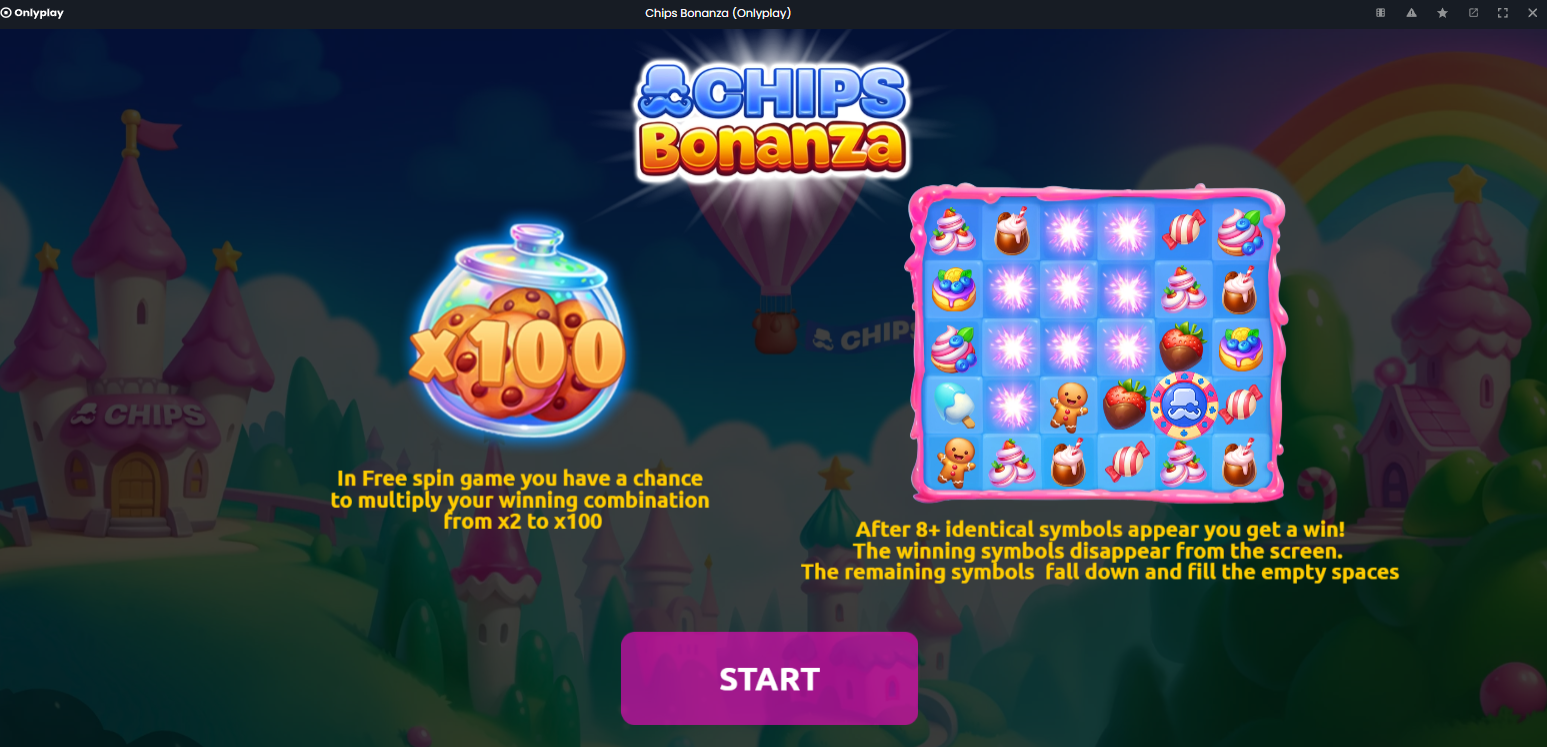
Task: Click the hot air balloon basket
Action: [775, 333]
